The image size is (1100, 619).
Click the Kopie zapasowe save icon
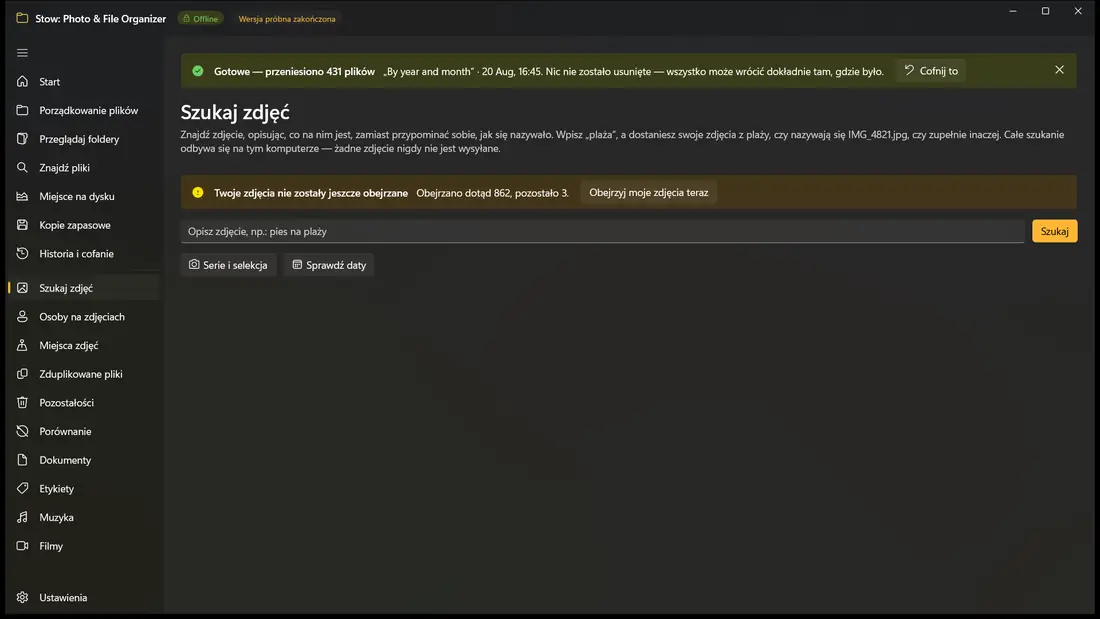pos(22,225)
